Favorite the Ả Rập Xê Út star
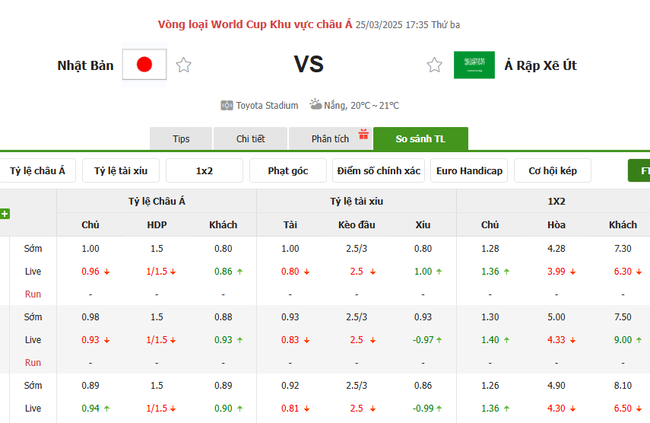Screen dimensions: 650x423 coord(434,66)
